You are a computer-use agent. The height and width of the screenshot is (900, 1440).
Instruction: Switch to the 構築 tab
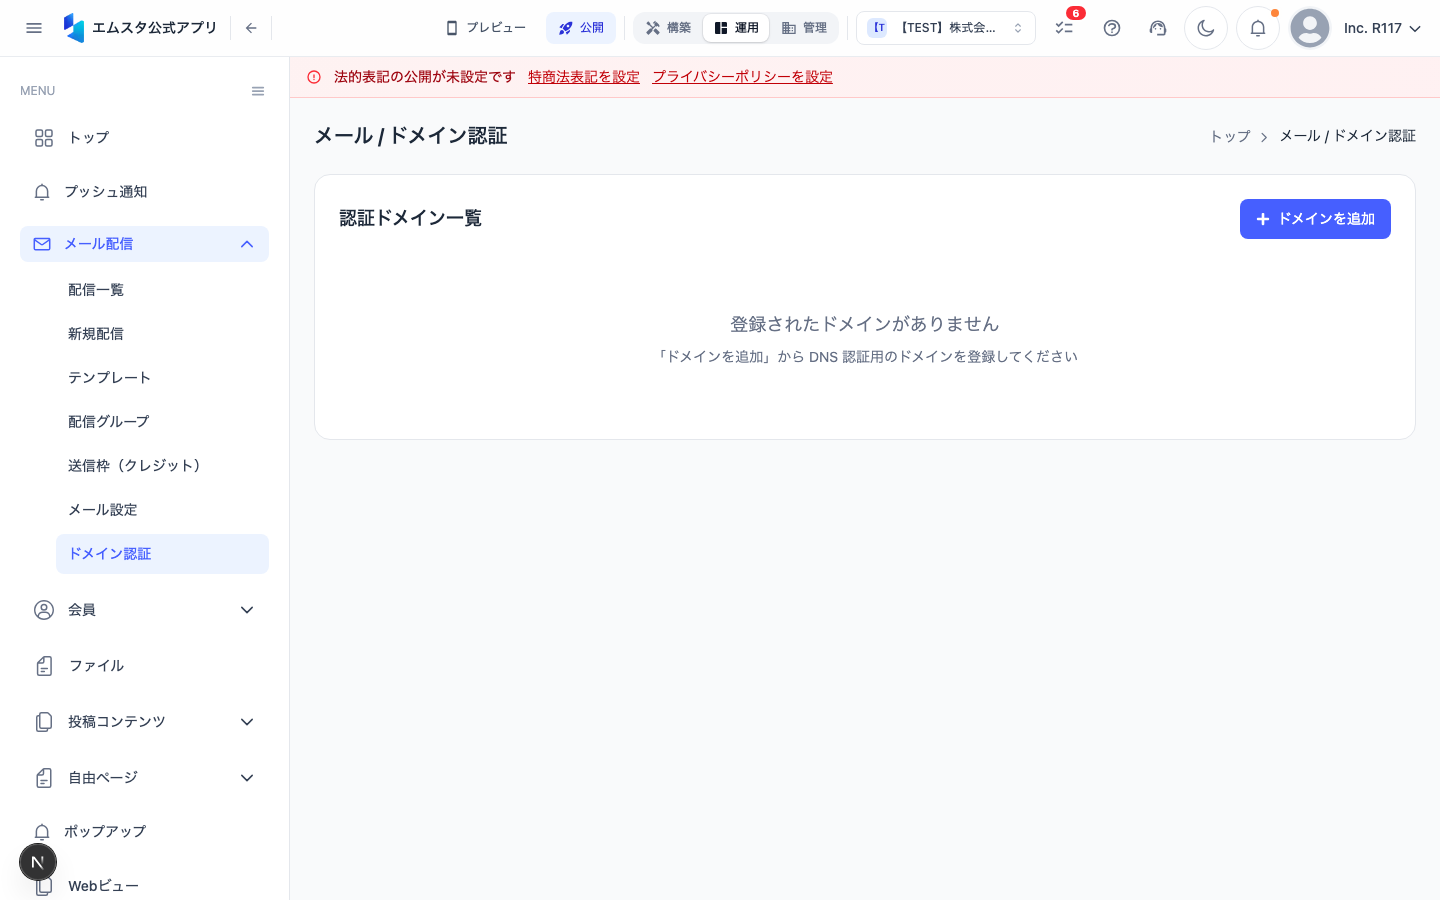tap(668, 28)
